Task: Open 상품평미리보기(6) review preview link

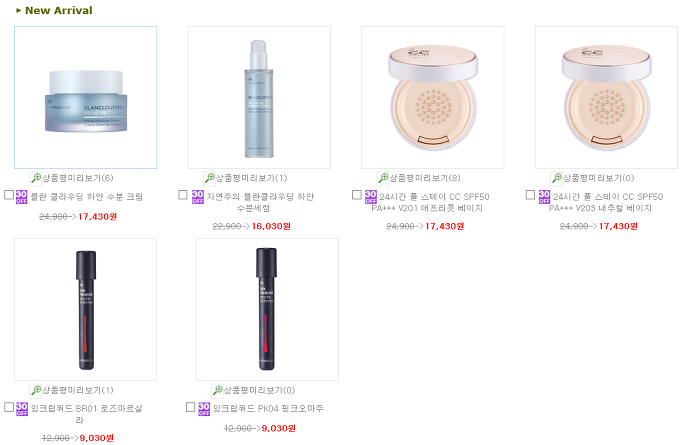Action: tap(78, 178)
